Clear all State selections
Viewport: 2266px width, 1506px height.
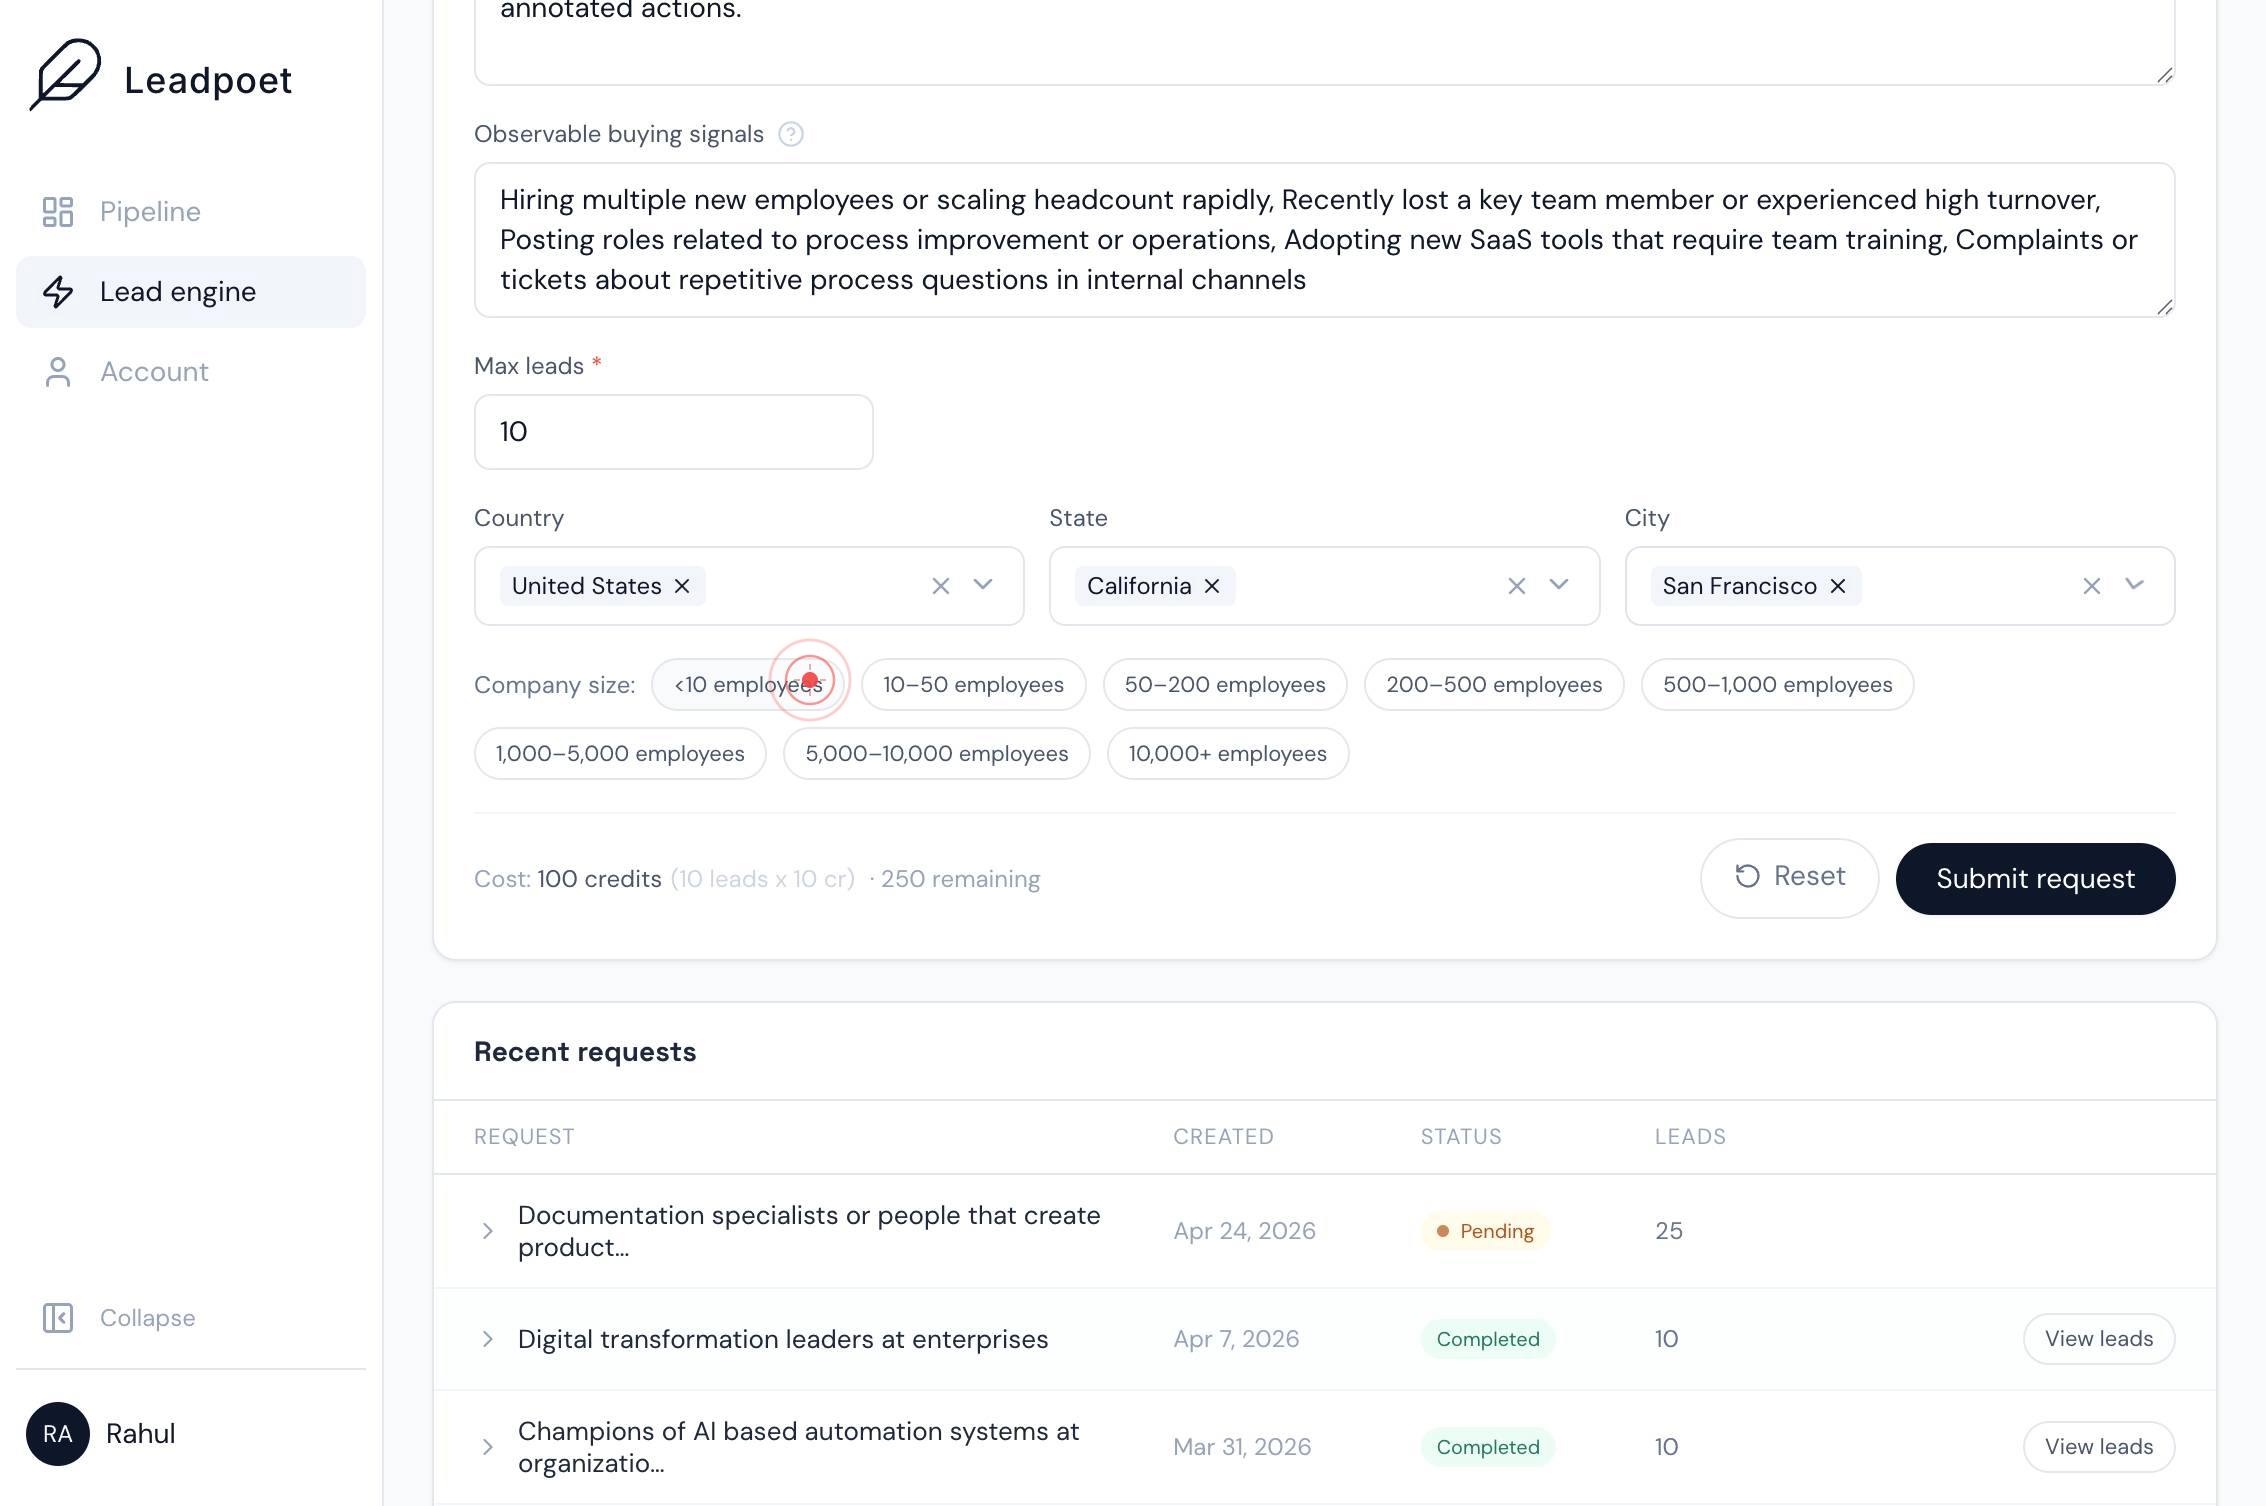coord(1517,586)
